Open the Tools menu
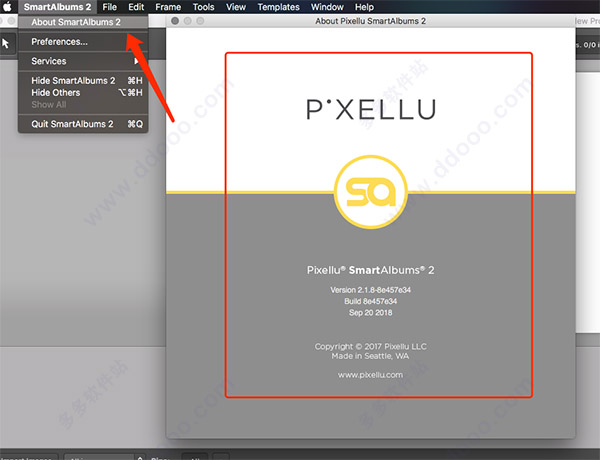Viewport: 600px width, 460px height. click(x=203, y=7)
